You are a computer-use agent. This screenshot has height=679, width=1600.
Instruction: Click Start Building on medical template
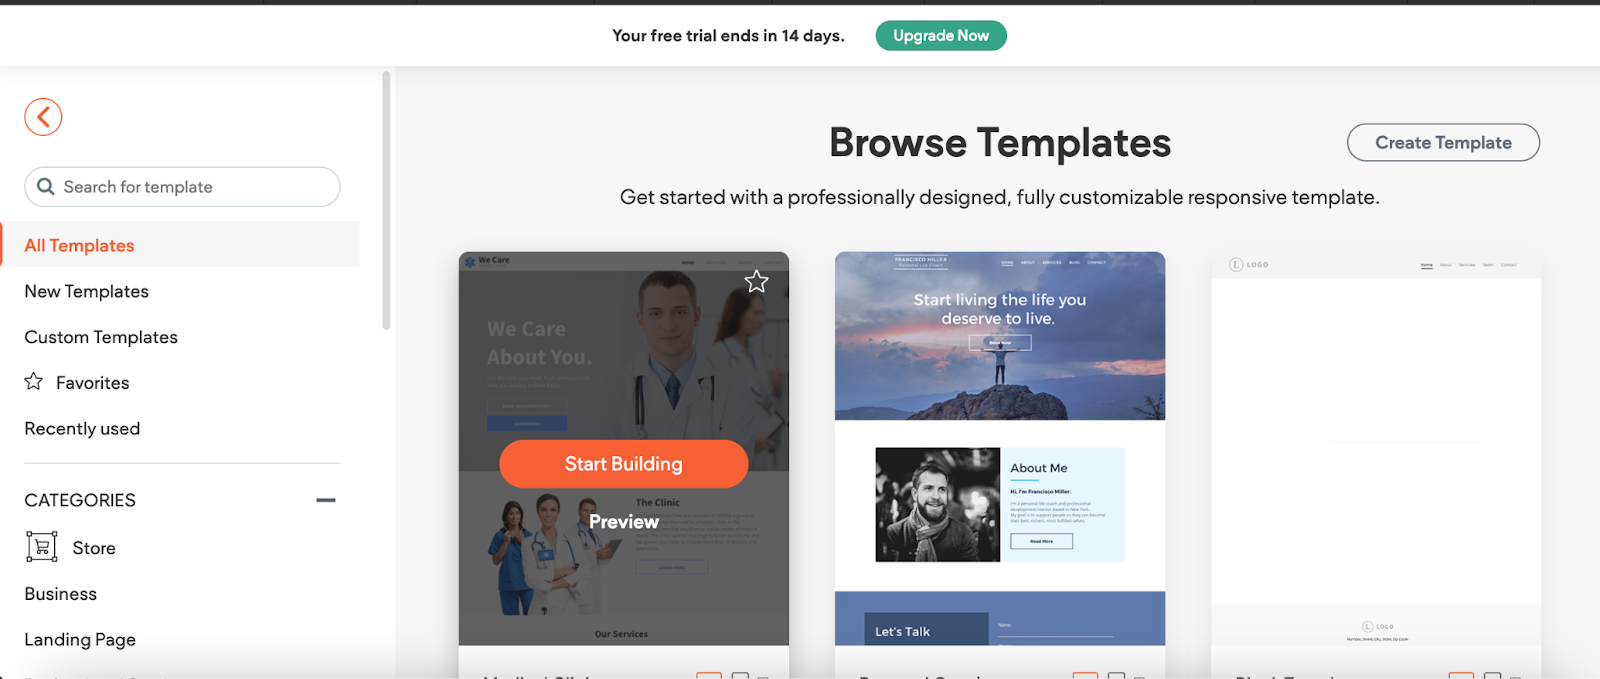tap(624, 464)
